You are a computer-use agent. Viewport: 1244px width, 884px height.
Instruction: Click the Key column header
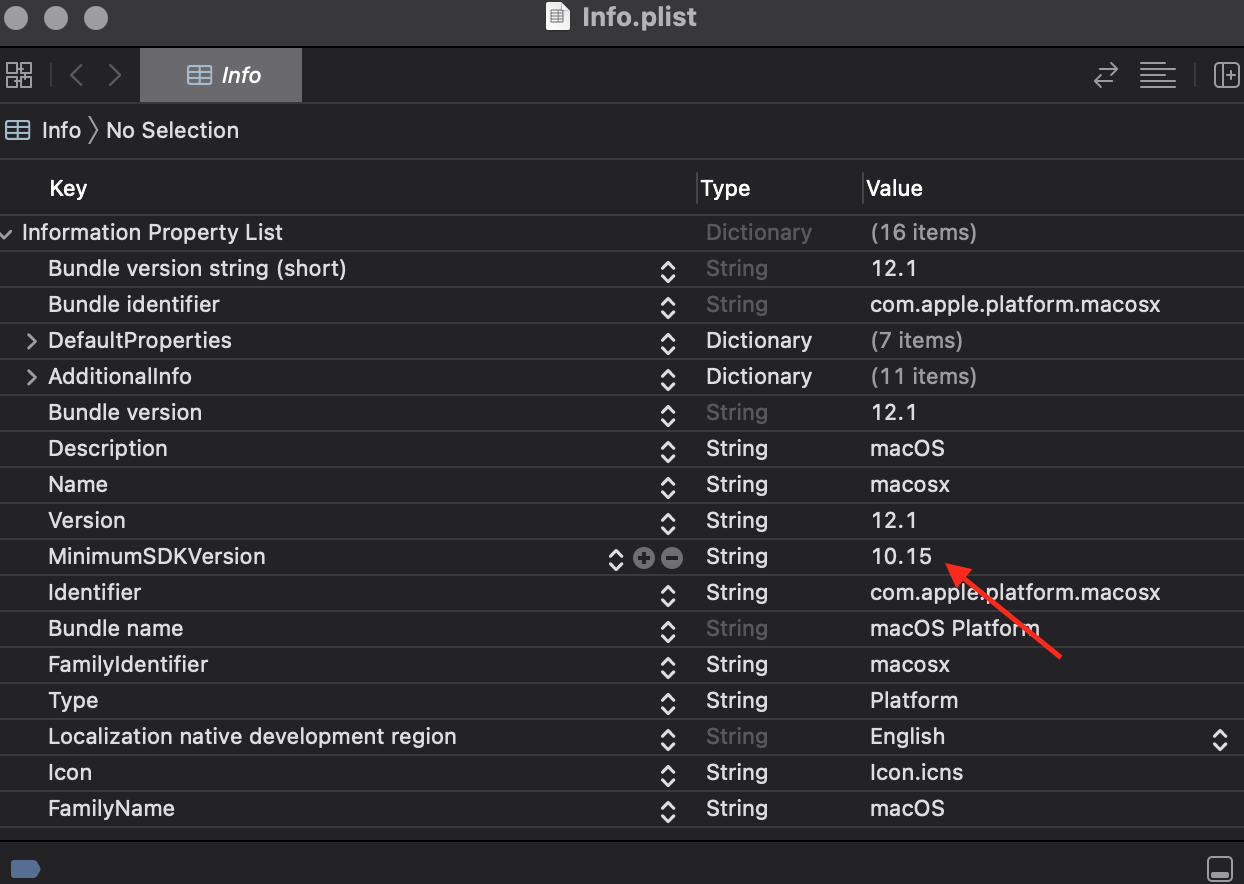tap(68, 188)
